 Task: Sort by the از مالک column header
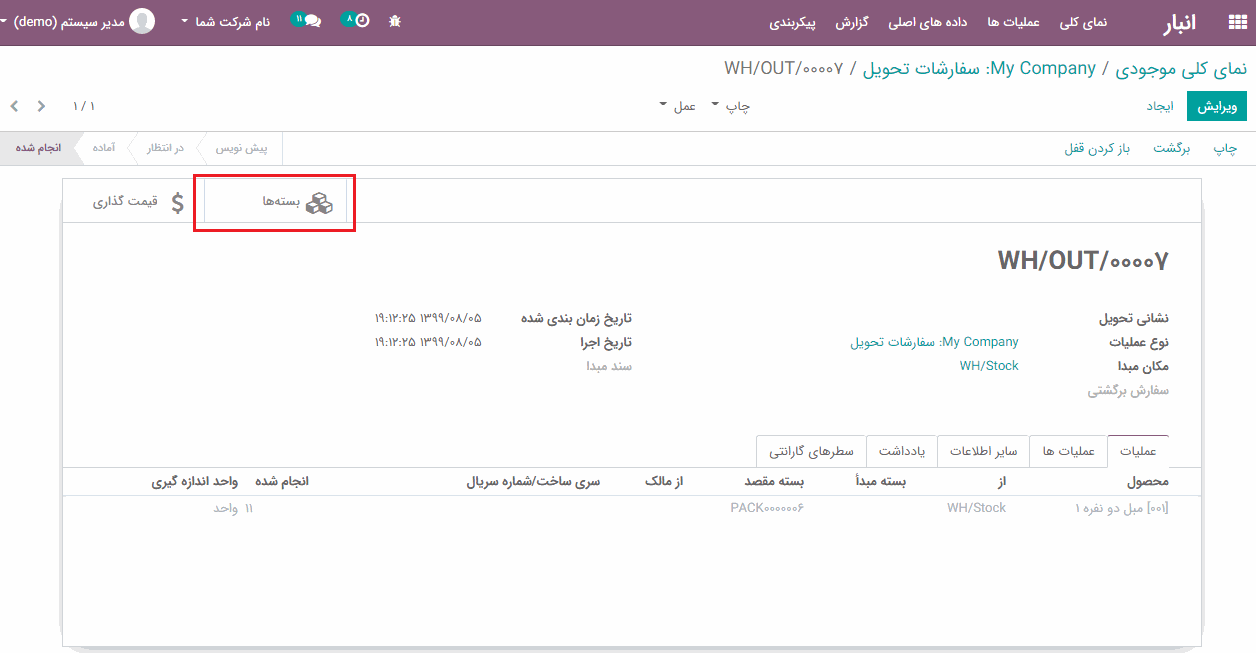pos(664,482)
